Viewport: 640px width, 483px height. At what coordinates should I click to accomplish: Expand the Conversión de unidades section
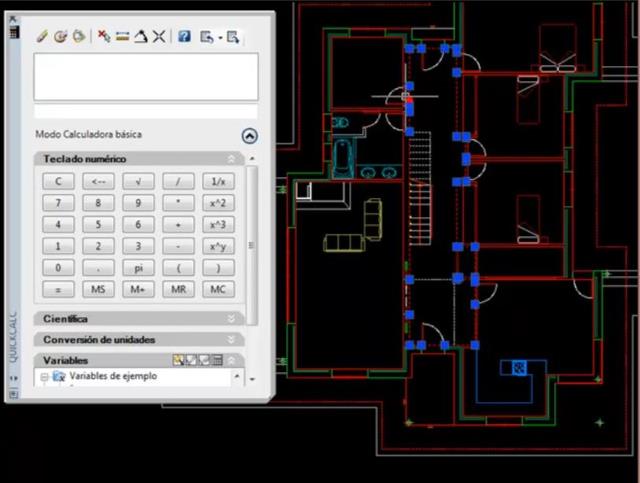point(231,339)
